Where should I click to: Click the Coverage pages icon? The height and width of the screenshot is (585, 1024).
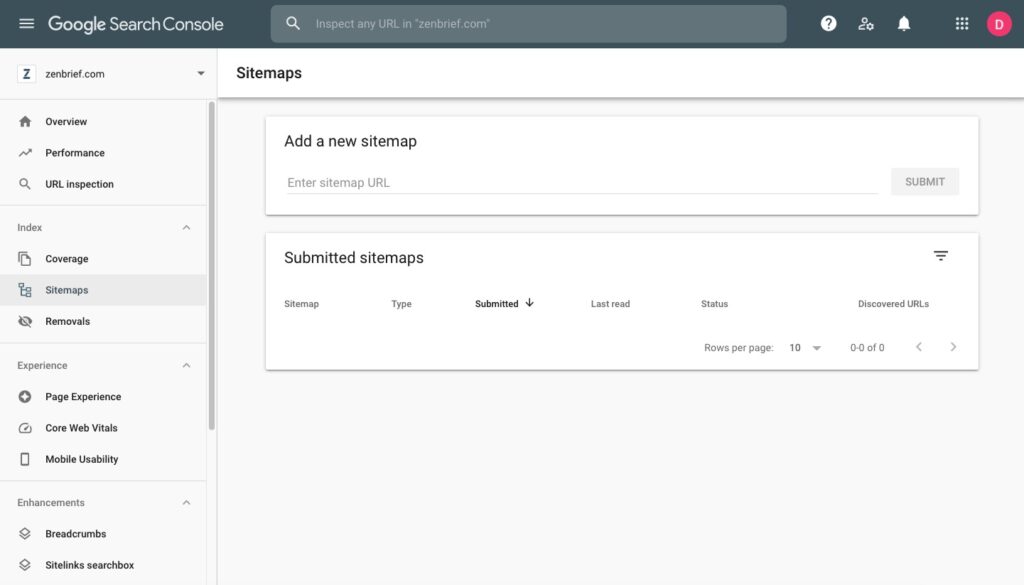click(25, 259)
